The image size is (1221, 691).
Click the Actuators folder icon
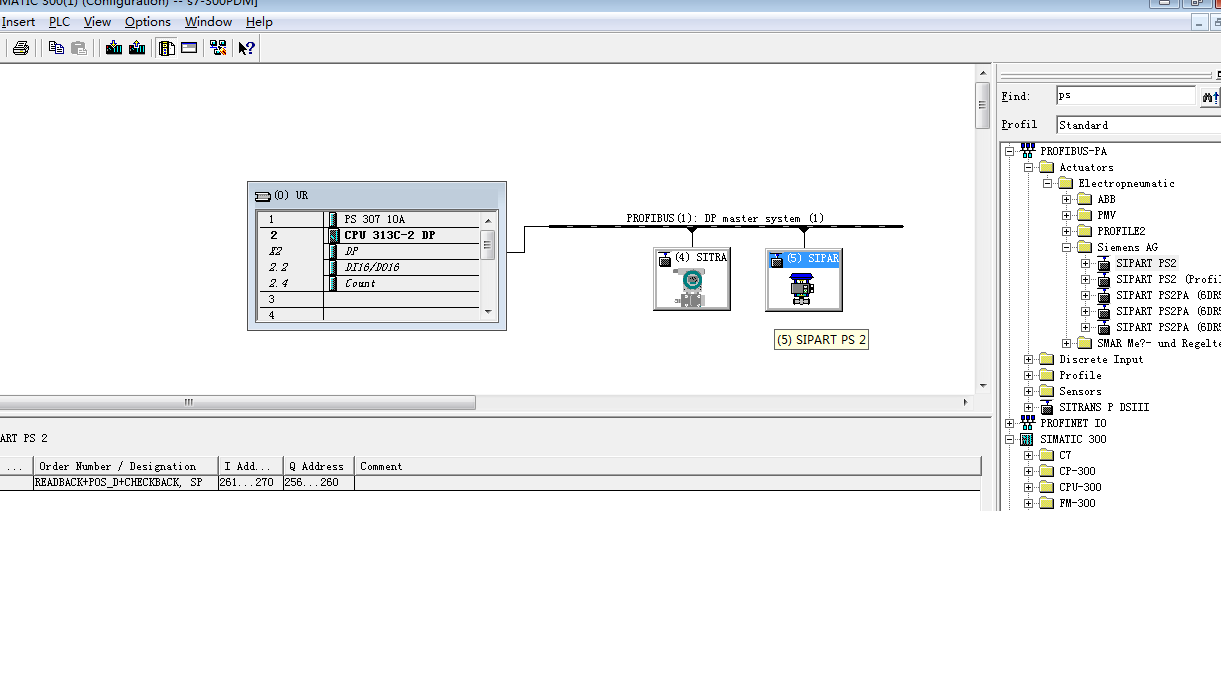tap(1046, 167)
